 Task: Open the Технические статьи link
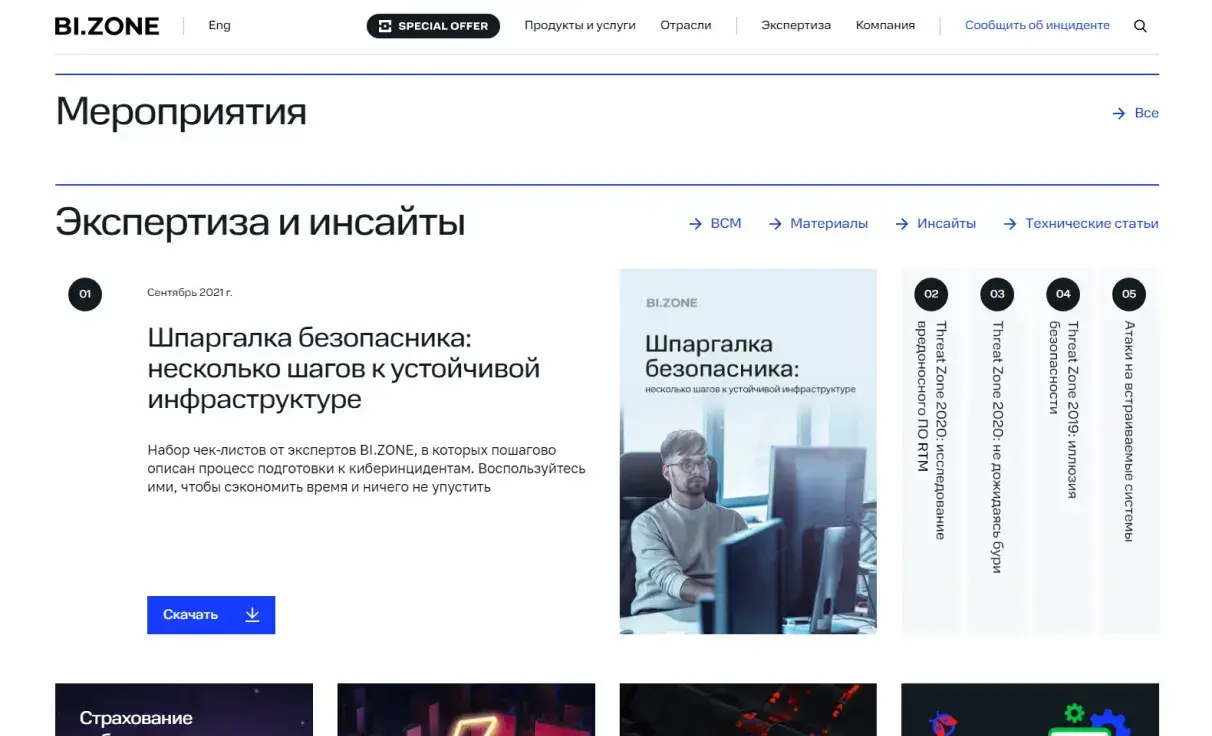[x=1081, y=224]
